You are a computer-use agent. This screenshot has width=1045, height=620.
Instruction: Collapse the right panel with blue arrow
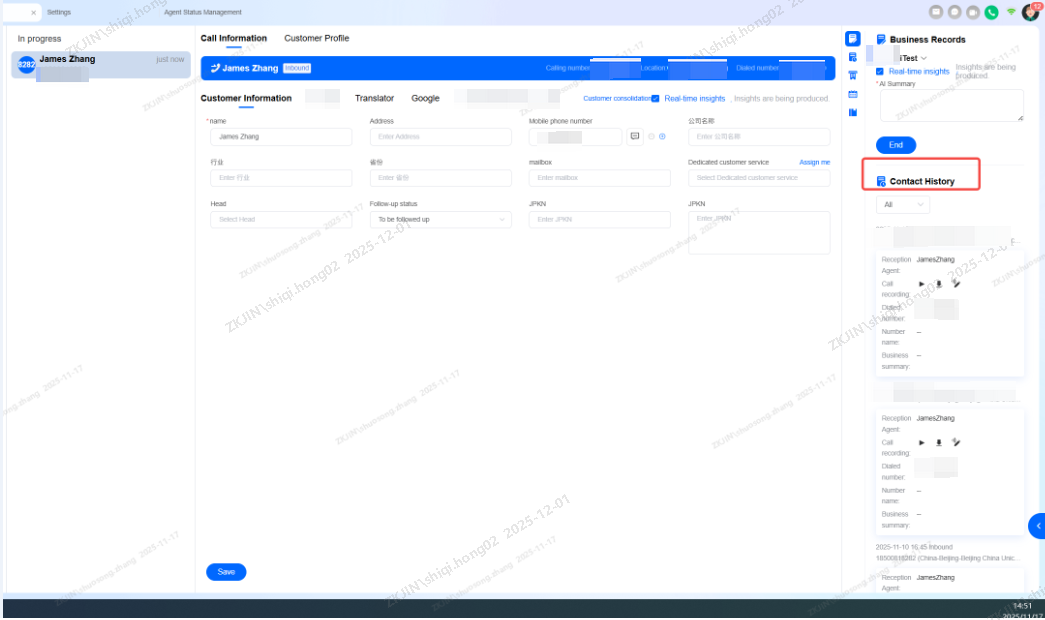point(1037,525)
